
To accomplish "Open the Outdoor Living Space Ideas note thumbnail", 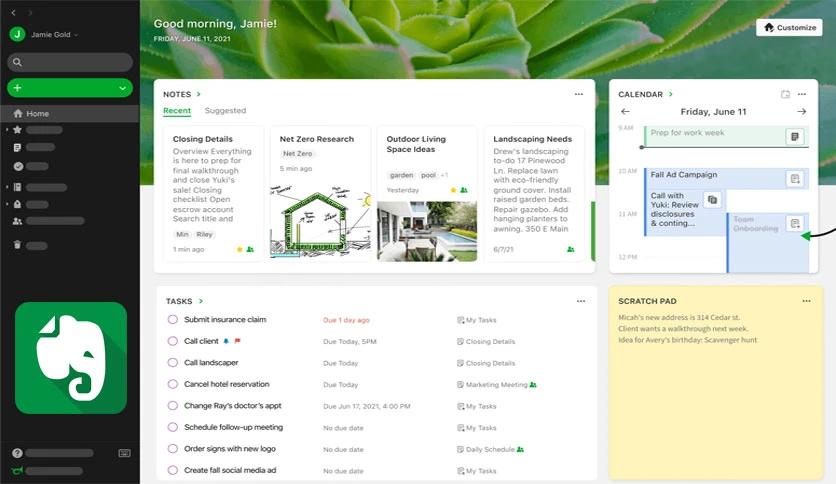I will coord(427,231).
